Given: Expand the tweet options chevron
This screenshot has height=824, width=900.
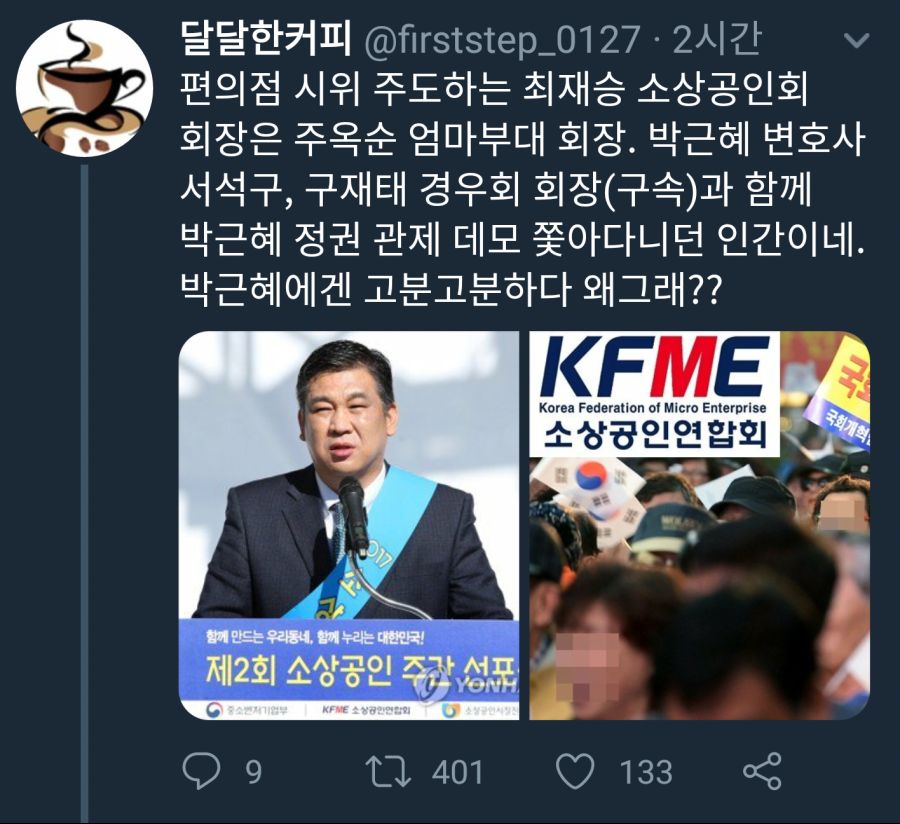Looking at the screenshot, I should click(x=857, y=41).
